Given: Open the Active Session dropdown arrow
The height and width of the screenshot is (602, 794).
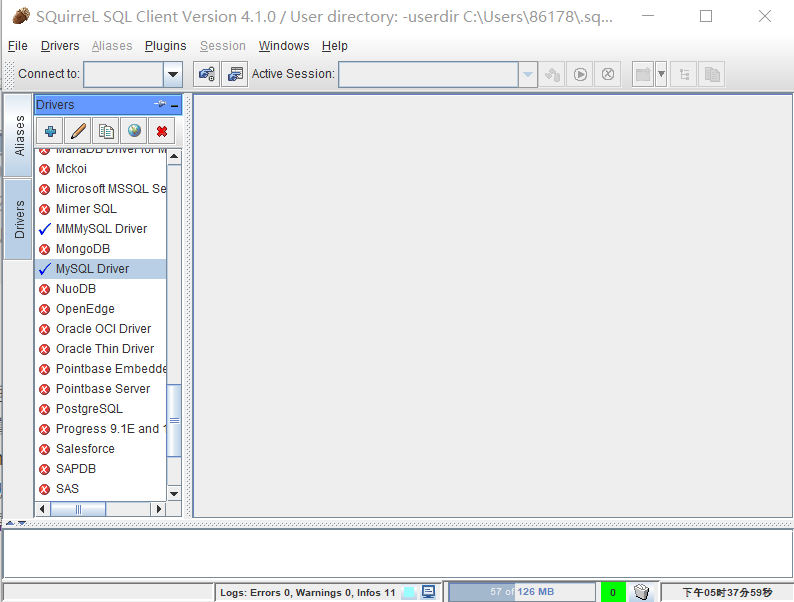Looking at the screenshot, I should pyautogui.click(x=528, y=74).
